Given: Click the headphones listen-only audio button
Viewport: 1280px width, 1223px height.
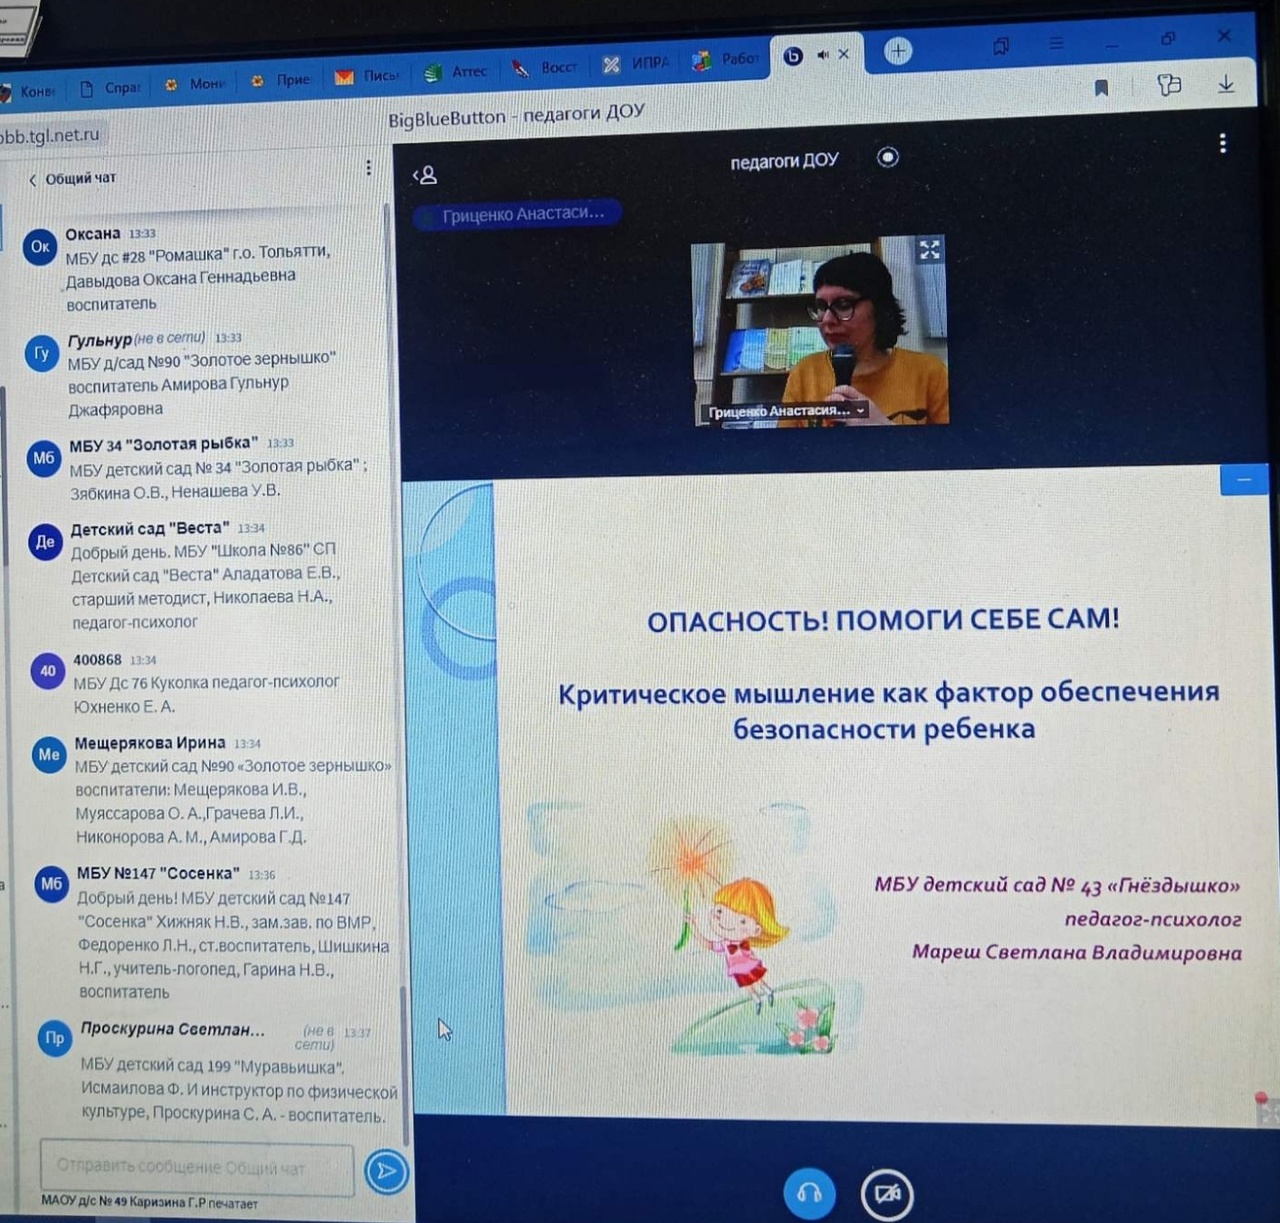Looking at the screenshot, I should point(809,1191).
